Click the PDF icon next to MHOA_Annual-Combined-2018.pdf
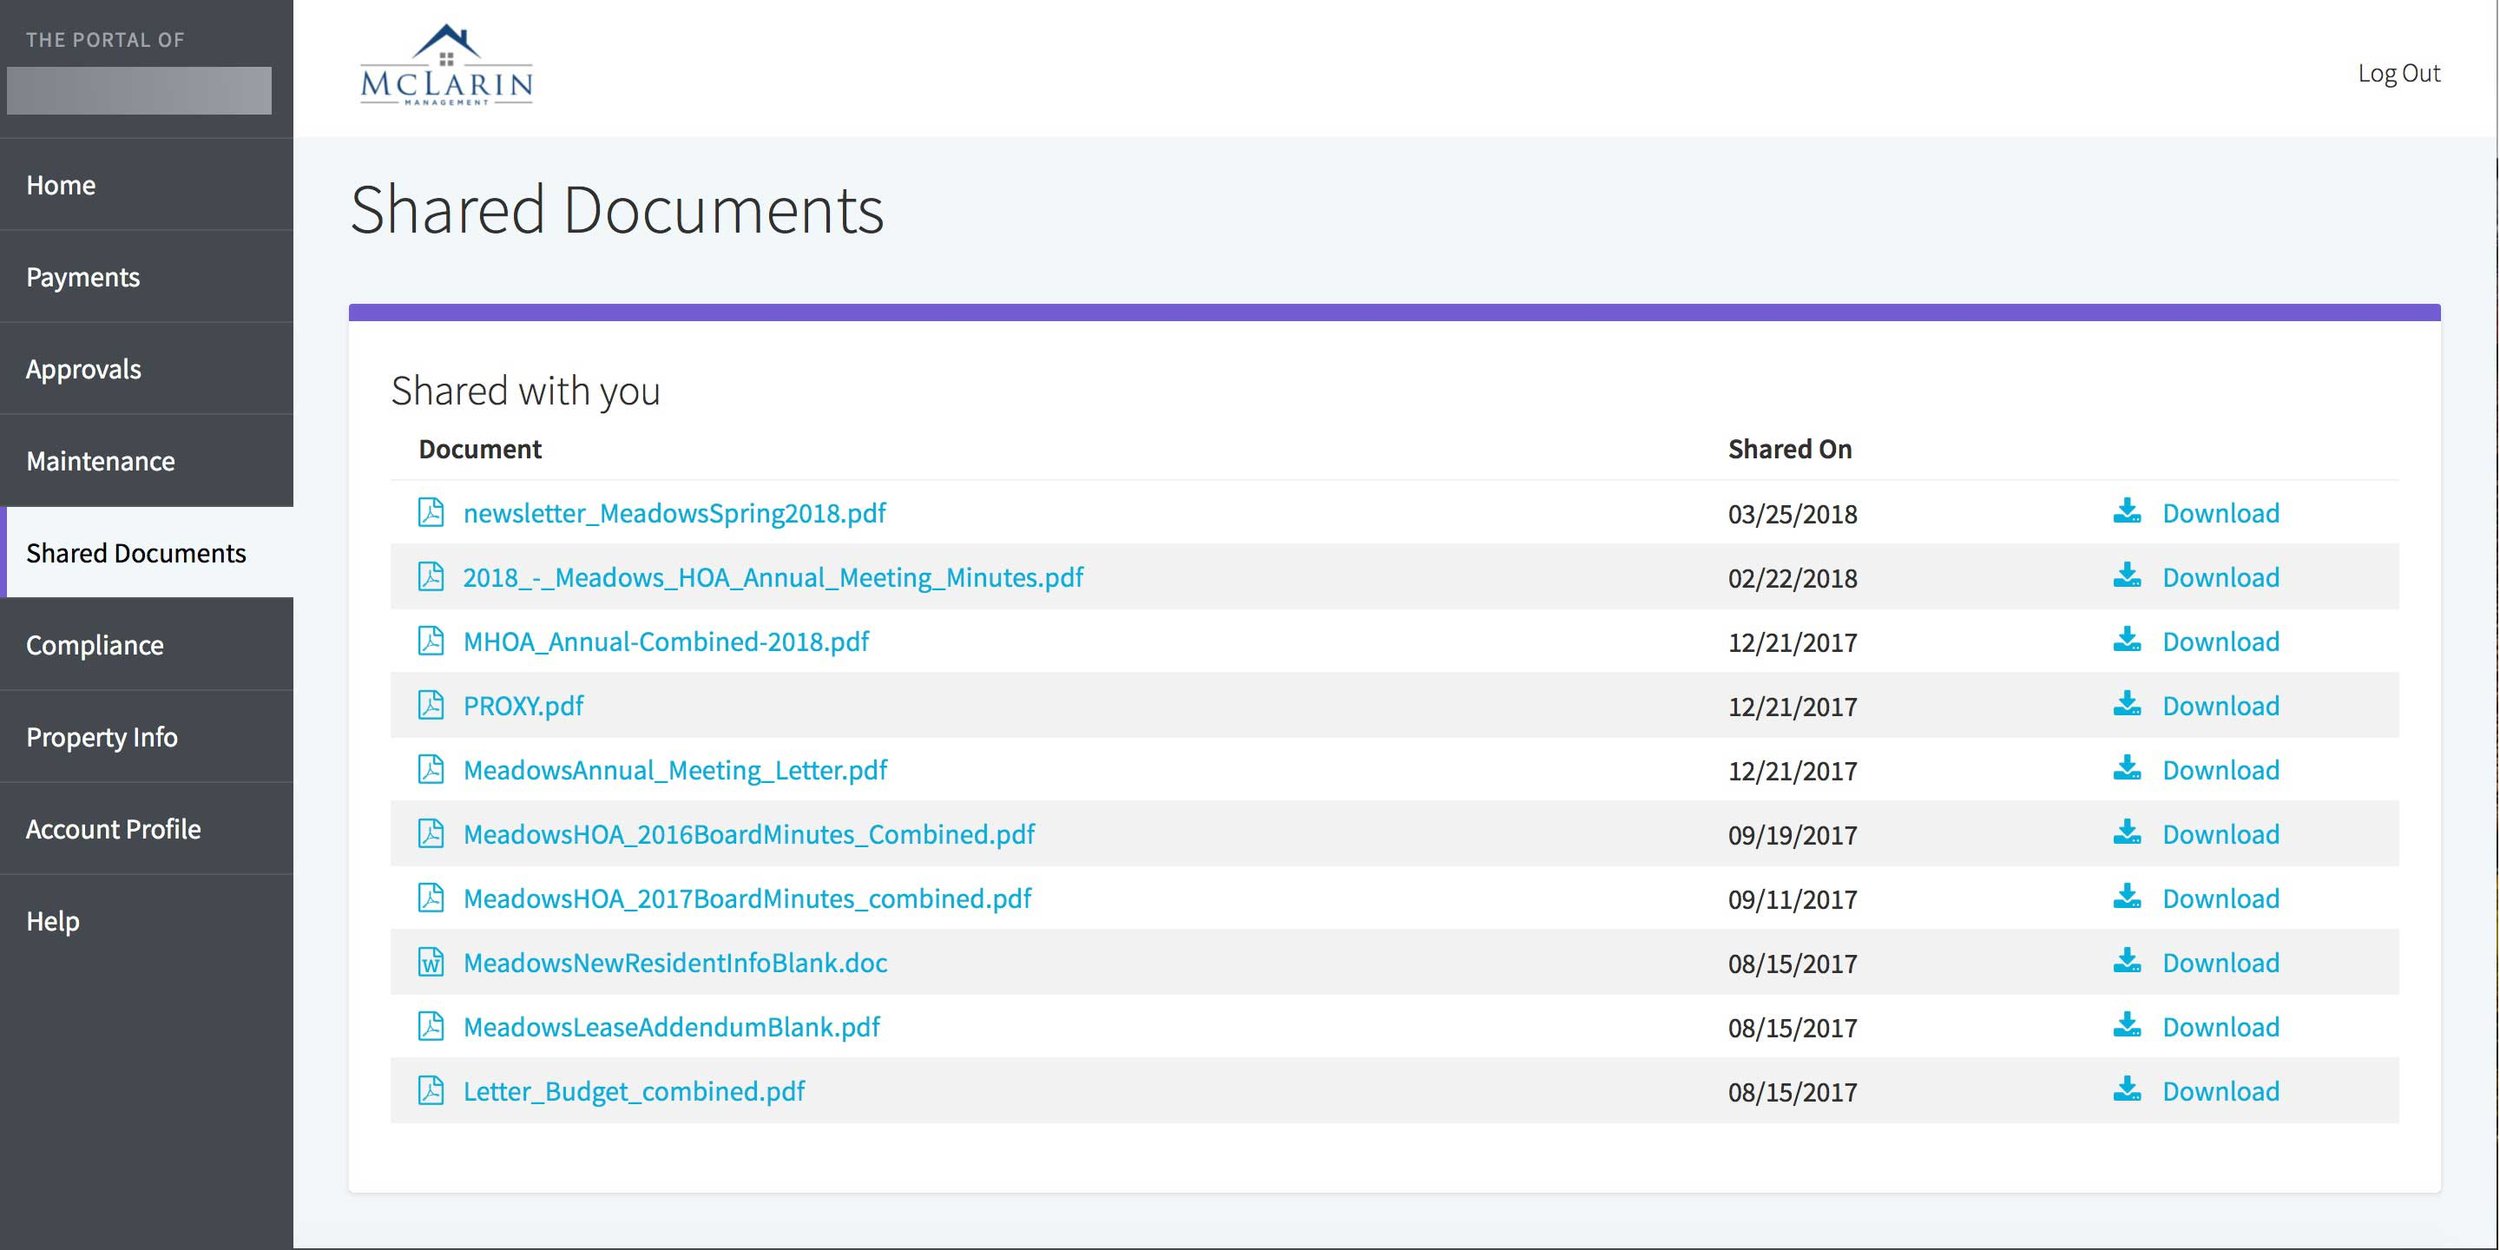 click(x=431, y=640)
